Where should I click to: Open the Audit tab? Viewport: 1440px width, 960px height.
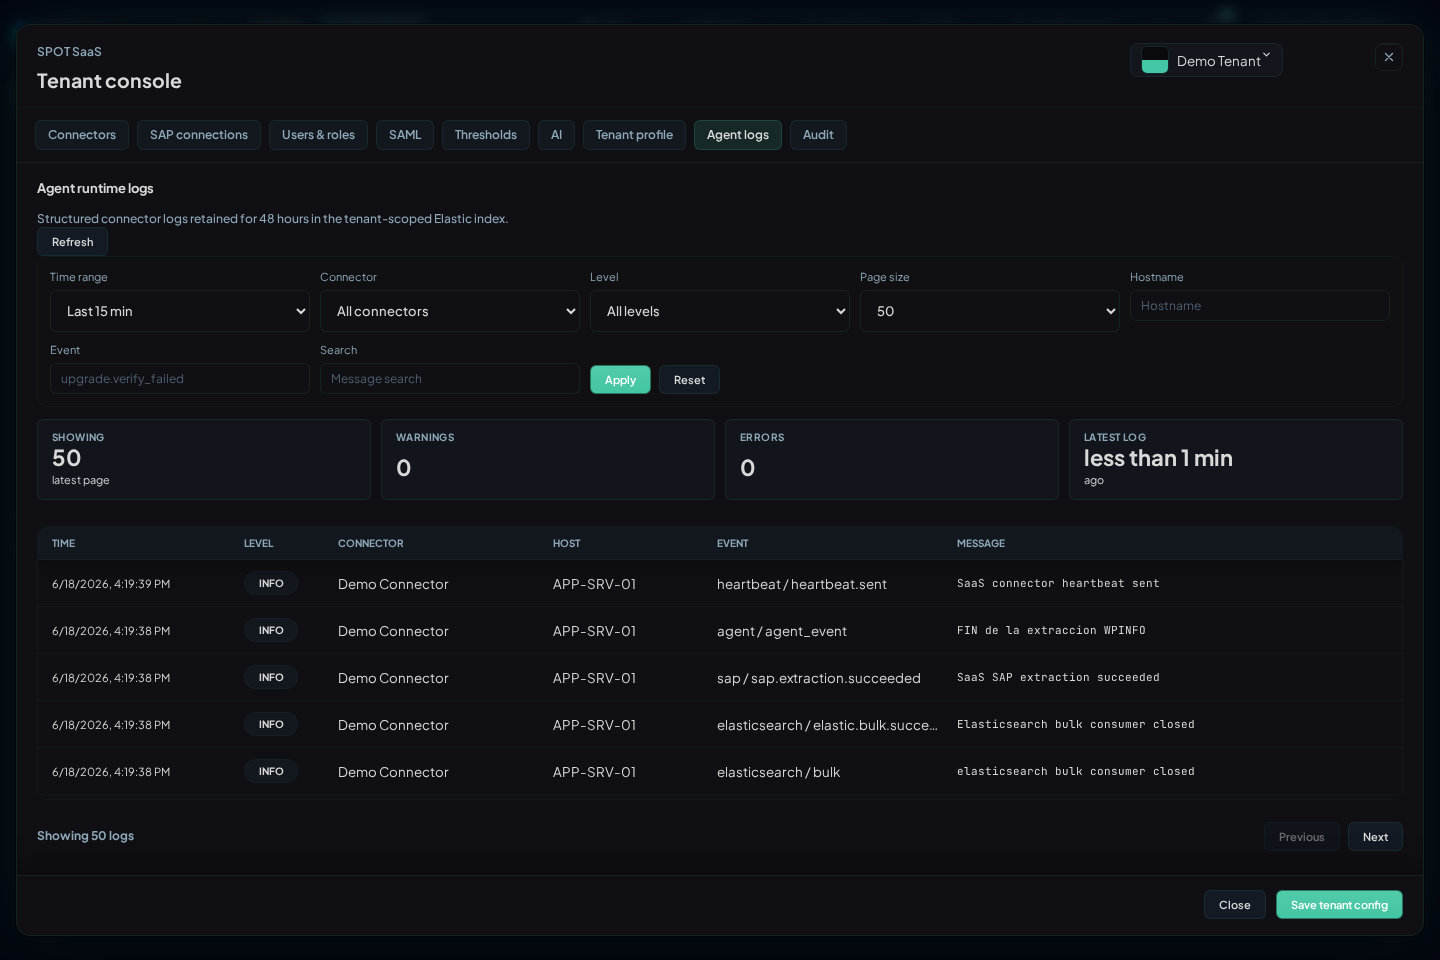click(818, 135)
